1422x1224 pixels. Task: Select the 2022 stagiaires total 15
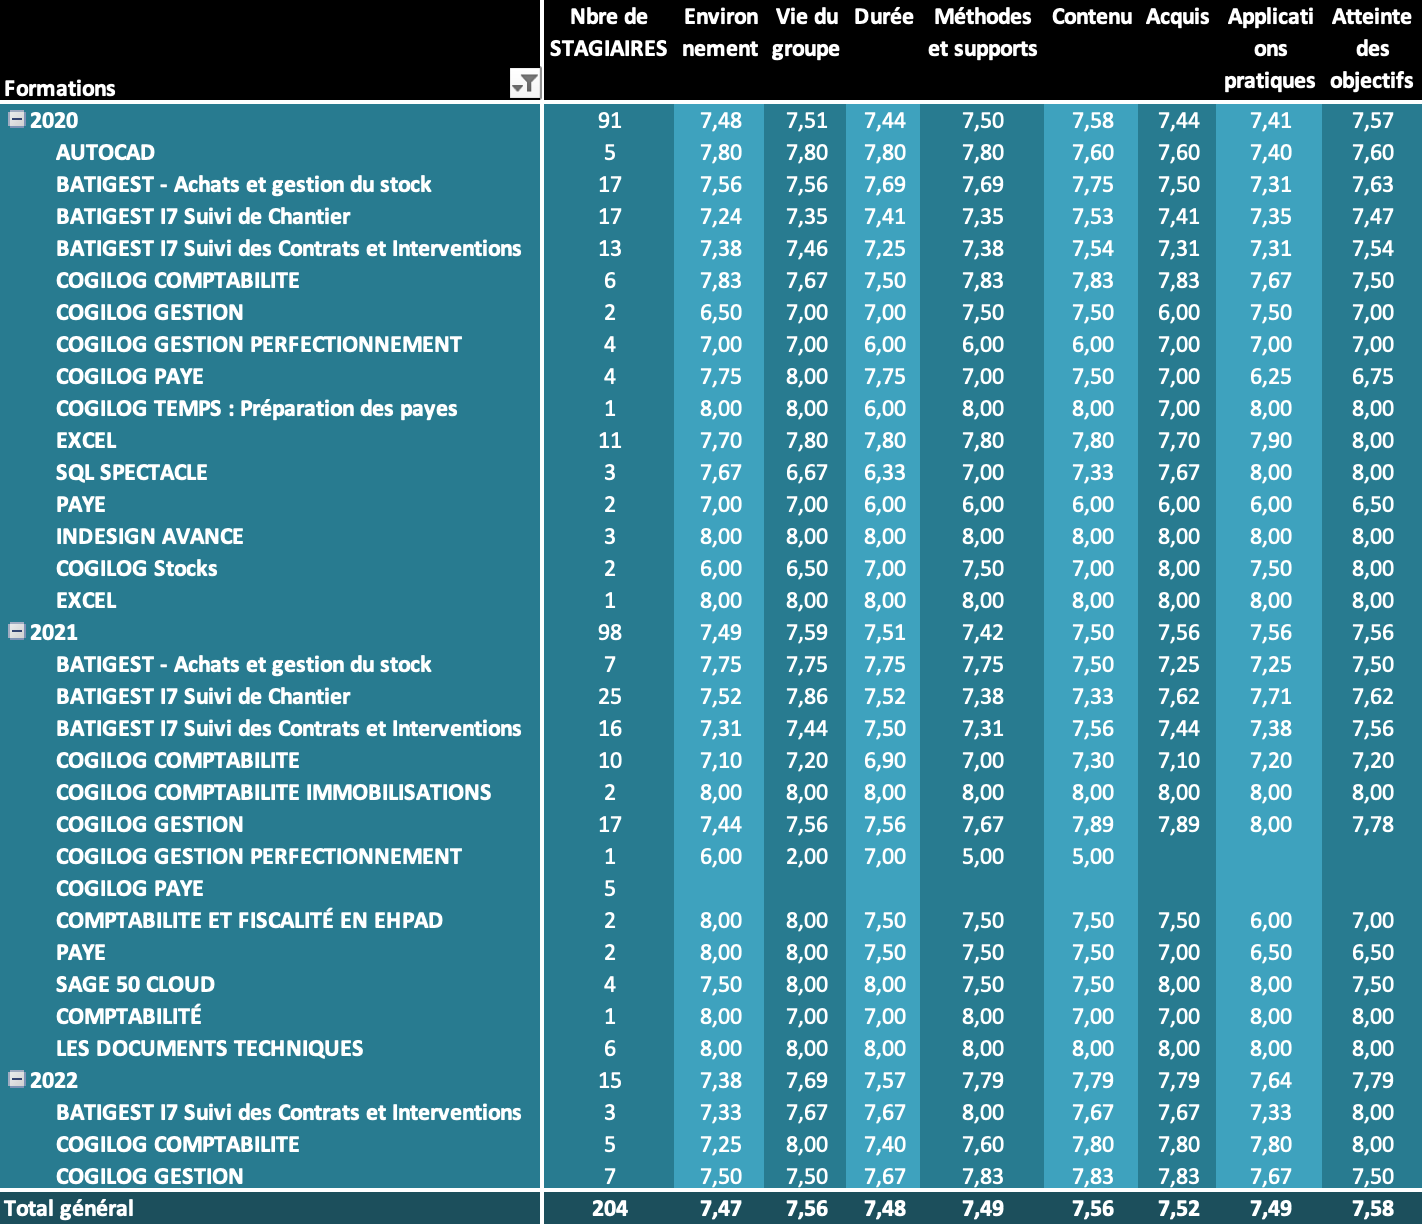pos(610,1080)
